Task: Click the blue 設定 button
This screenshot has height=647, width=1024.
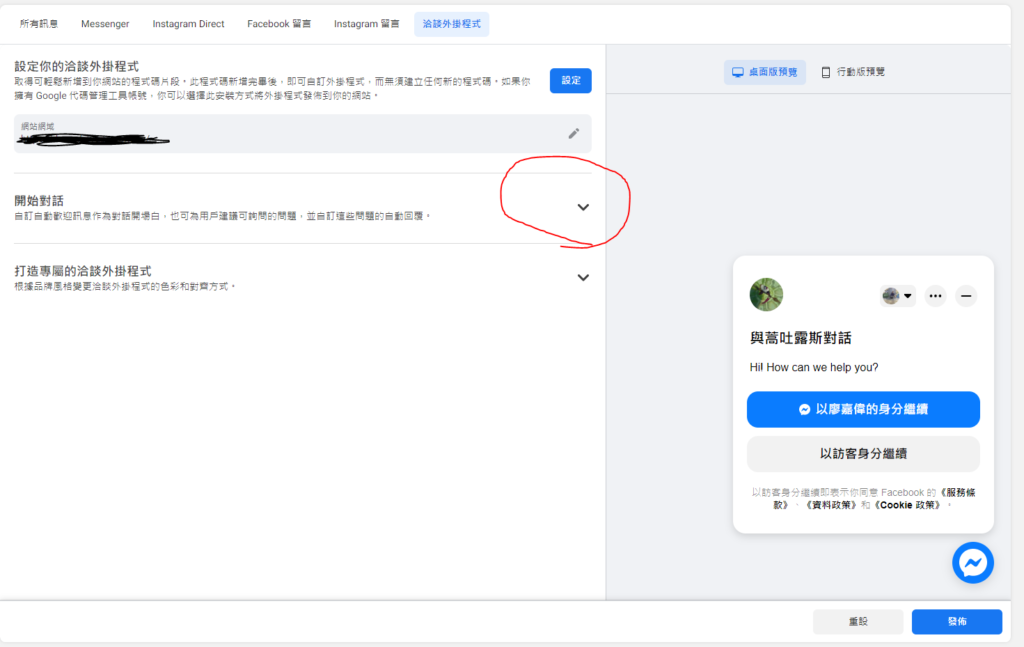Action: click(x=570, y=81)
